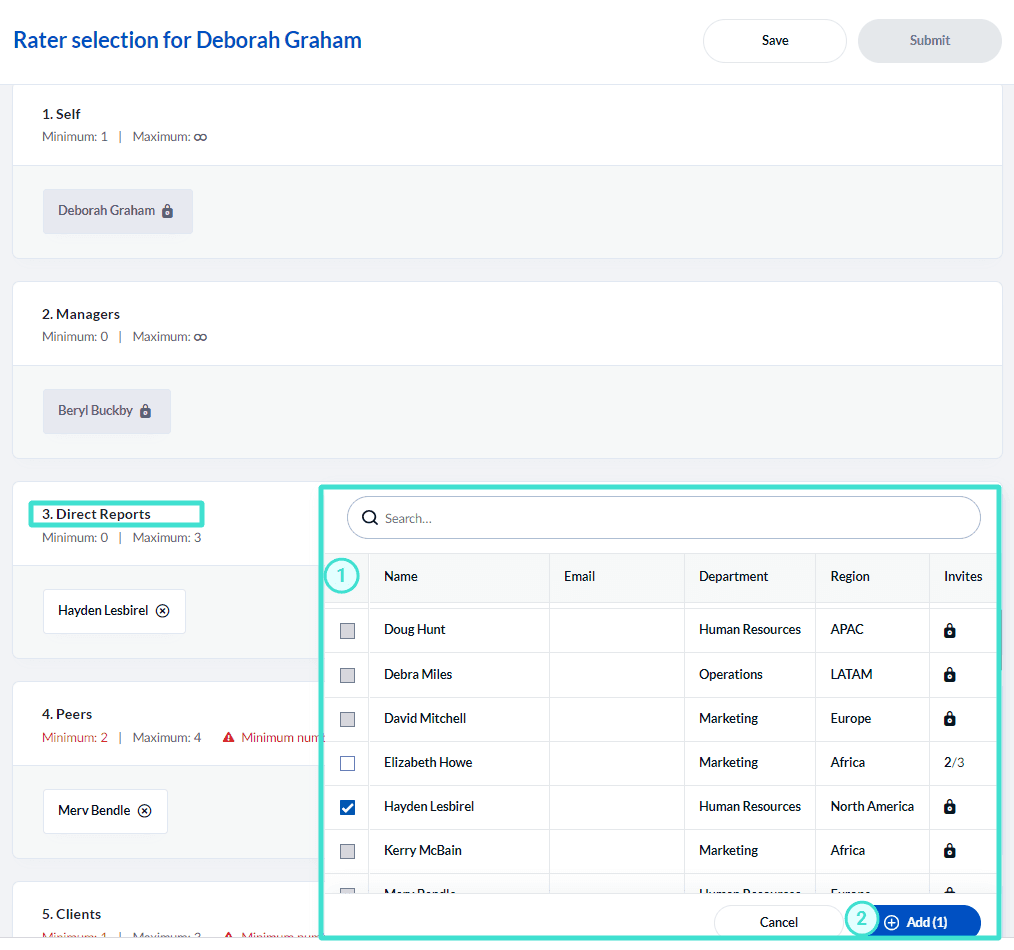Check the Elizabeth Howe checkbox

click(x=347, y=763)
